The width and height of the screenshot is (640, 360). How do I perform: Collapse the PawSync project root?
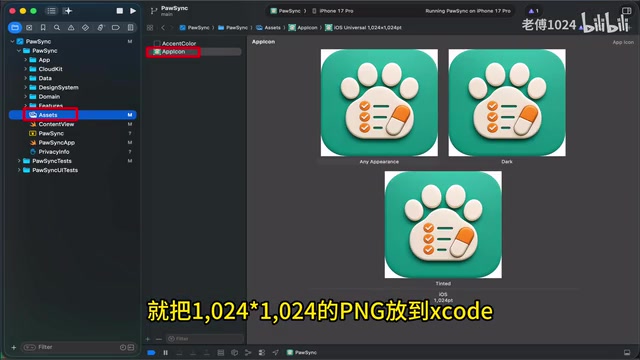(12, 42)
